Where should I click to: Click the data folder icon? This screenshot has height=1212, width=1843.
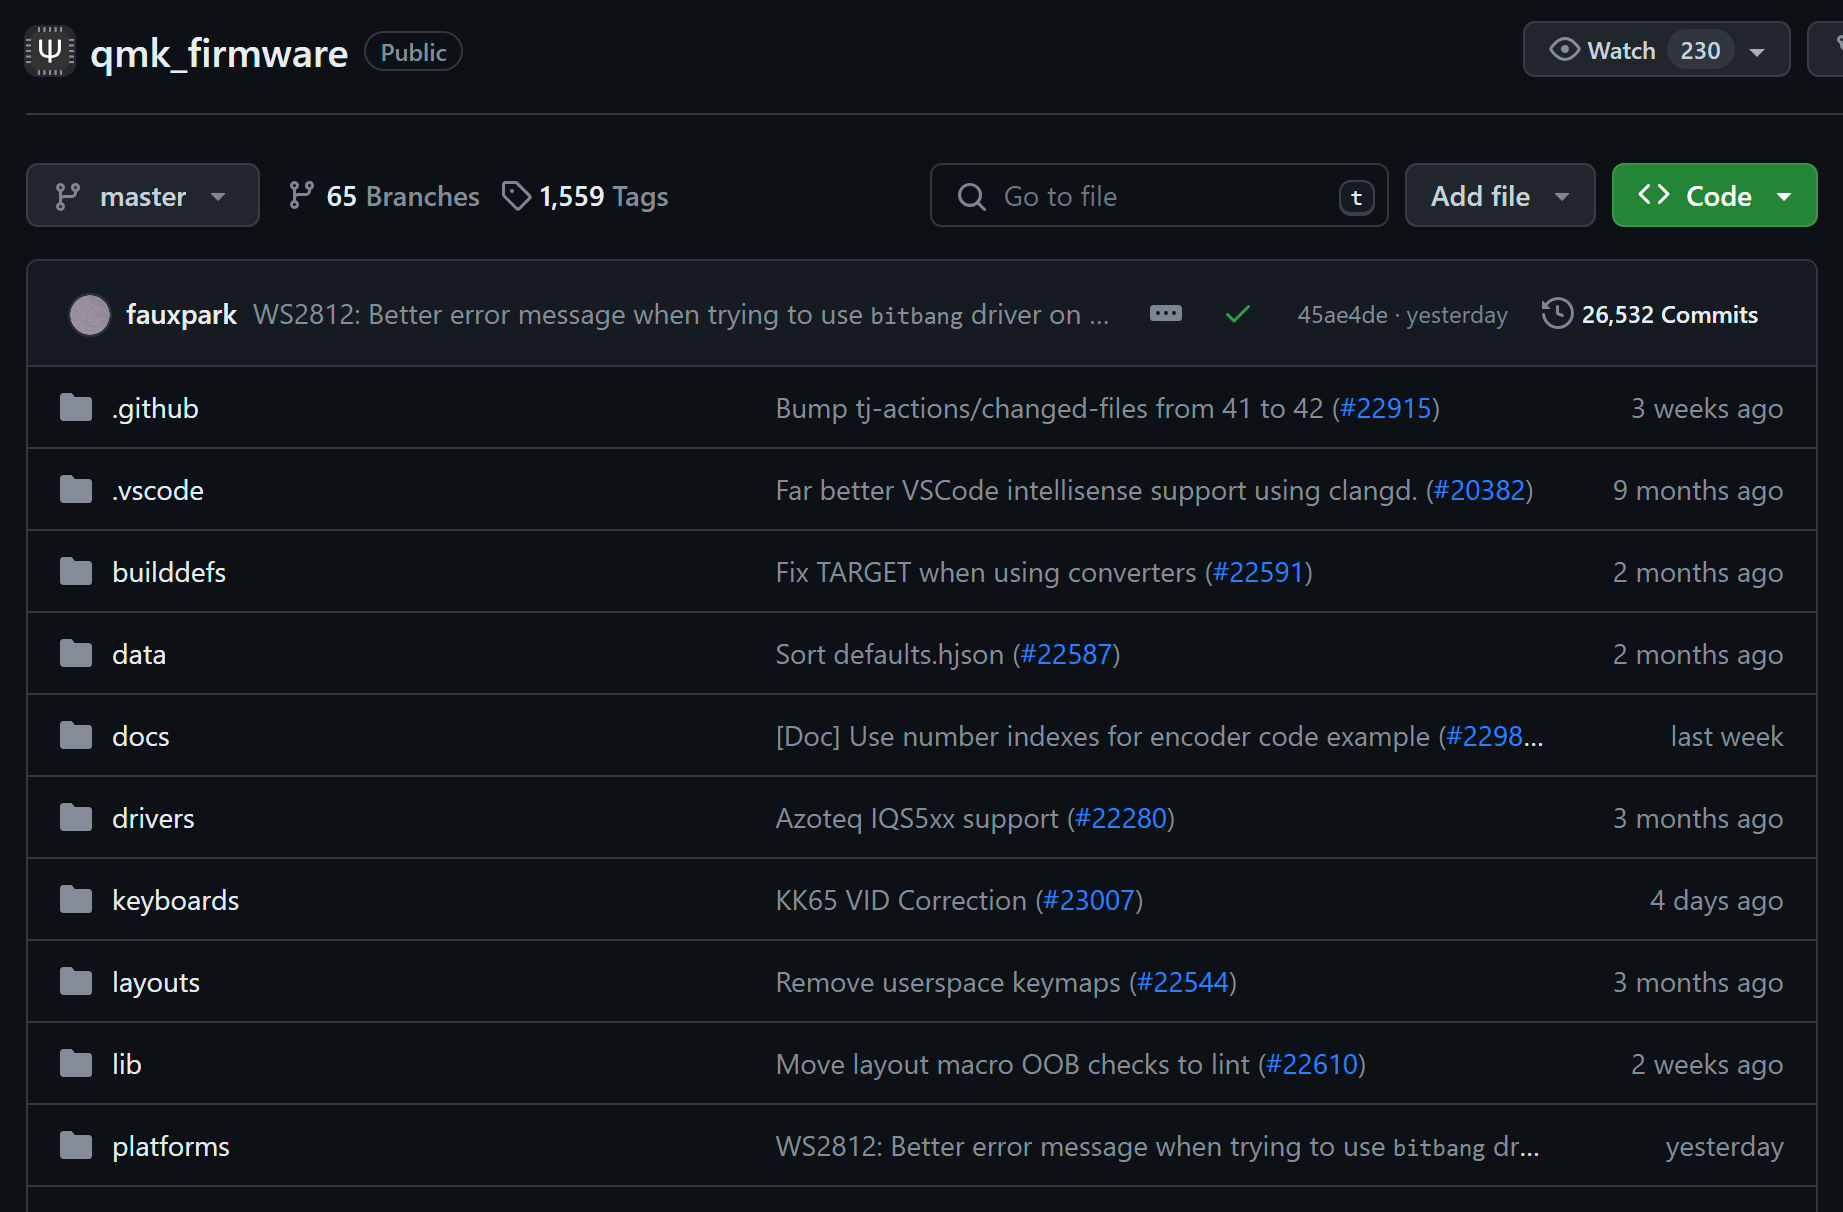[76, 654]
